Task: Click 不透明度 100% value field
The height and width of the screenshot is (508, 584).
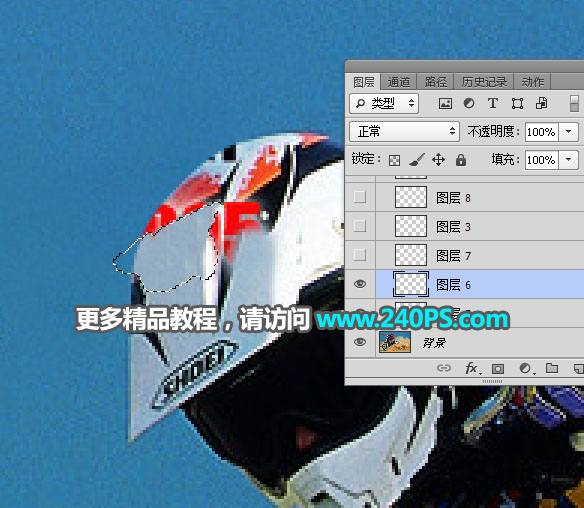Action: (x=542, y=132)
